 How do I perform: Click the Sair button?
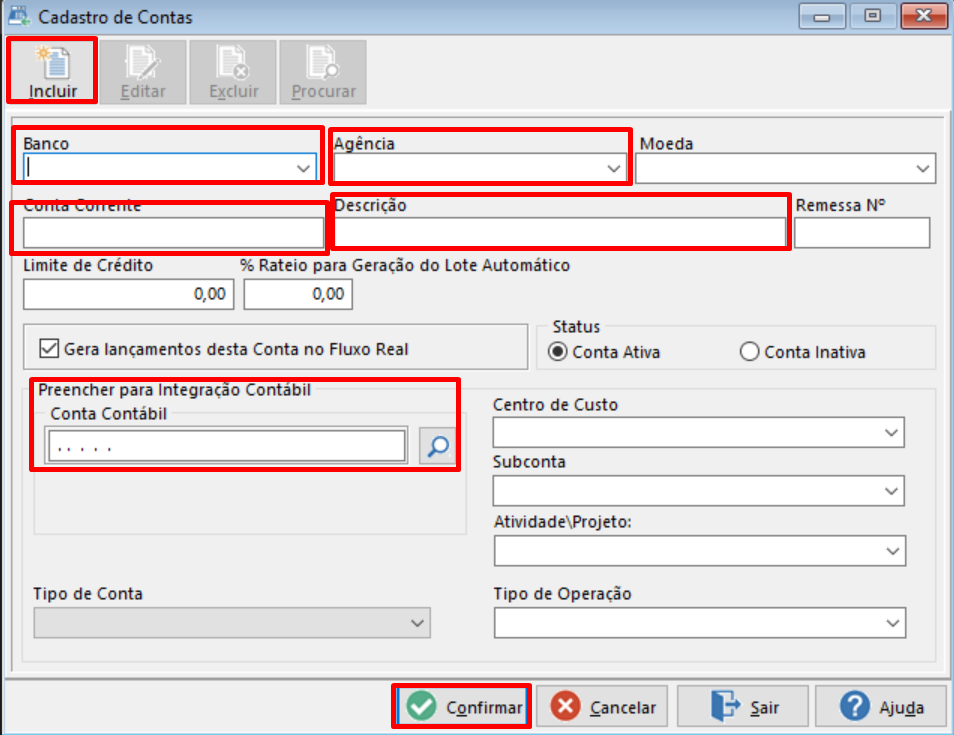pos(743,706)
